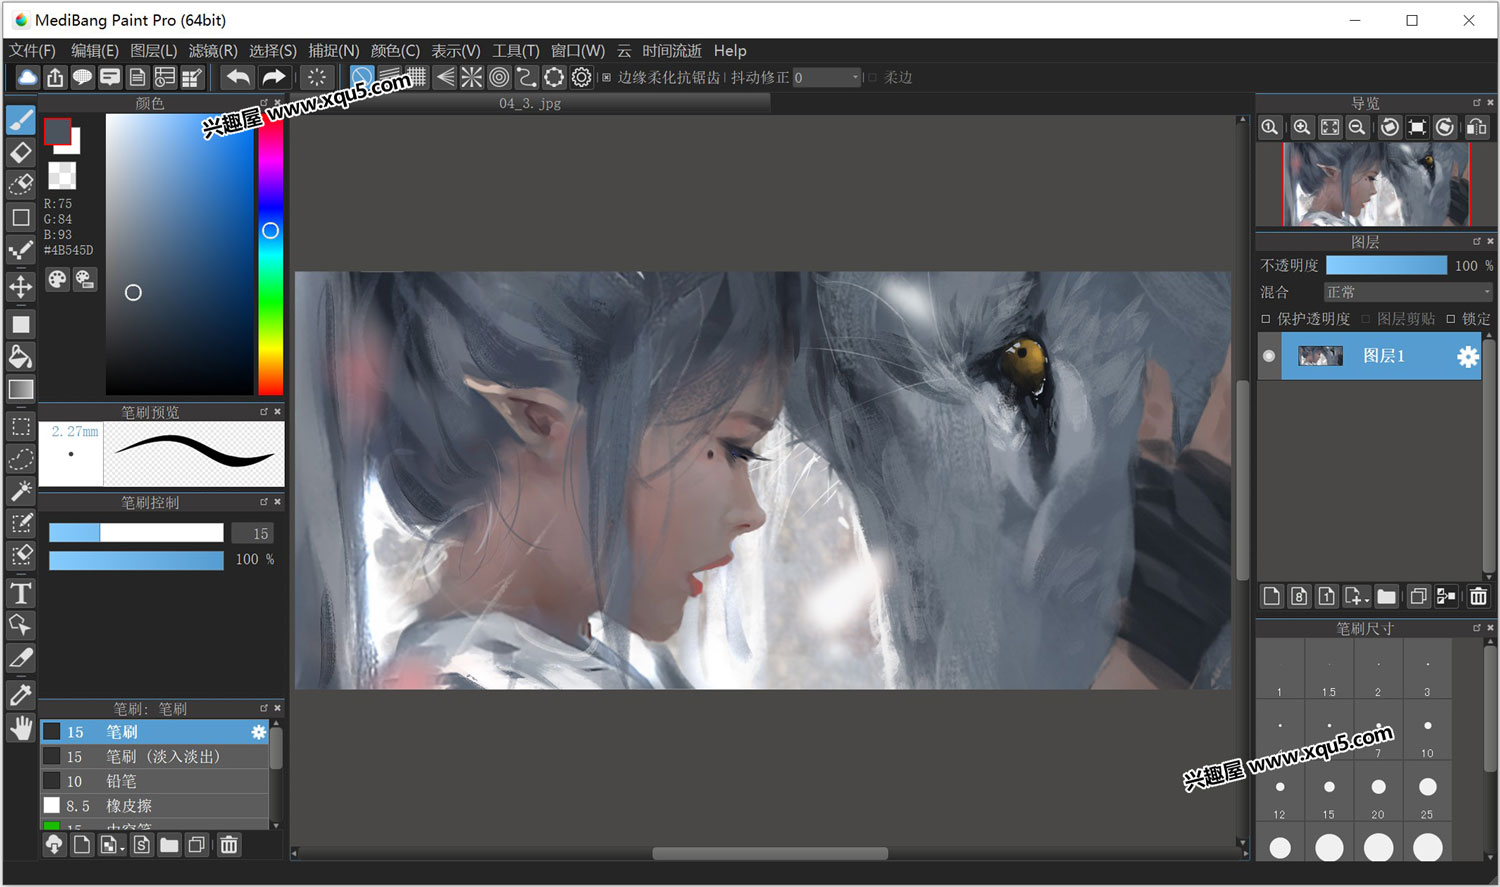Select the Eyedropper tool

(21, 695)
